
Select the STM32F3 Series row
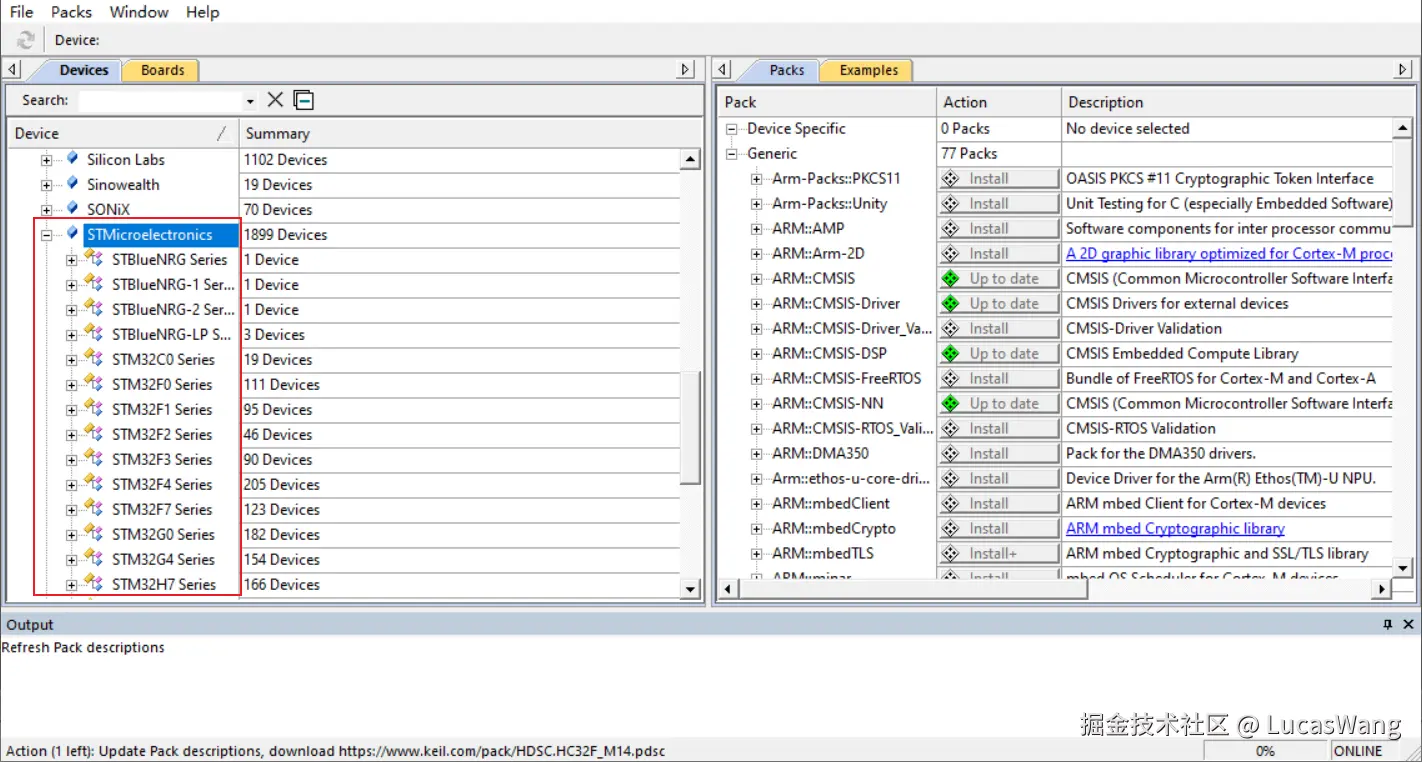pyautogui.click(x=162, y=460)
